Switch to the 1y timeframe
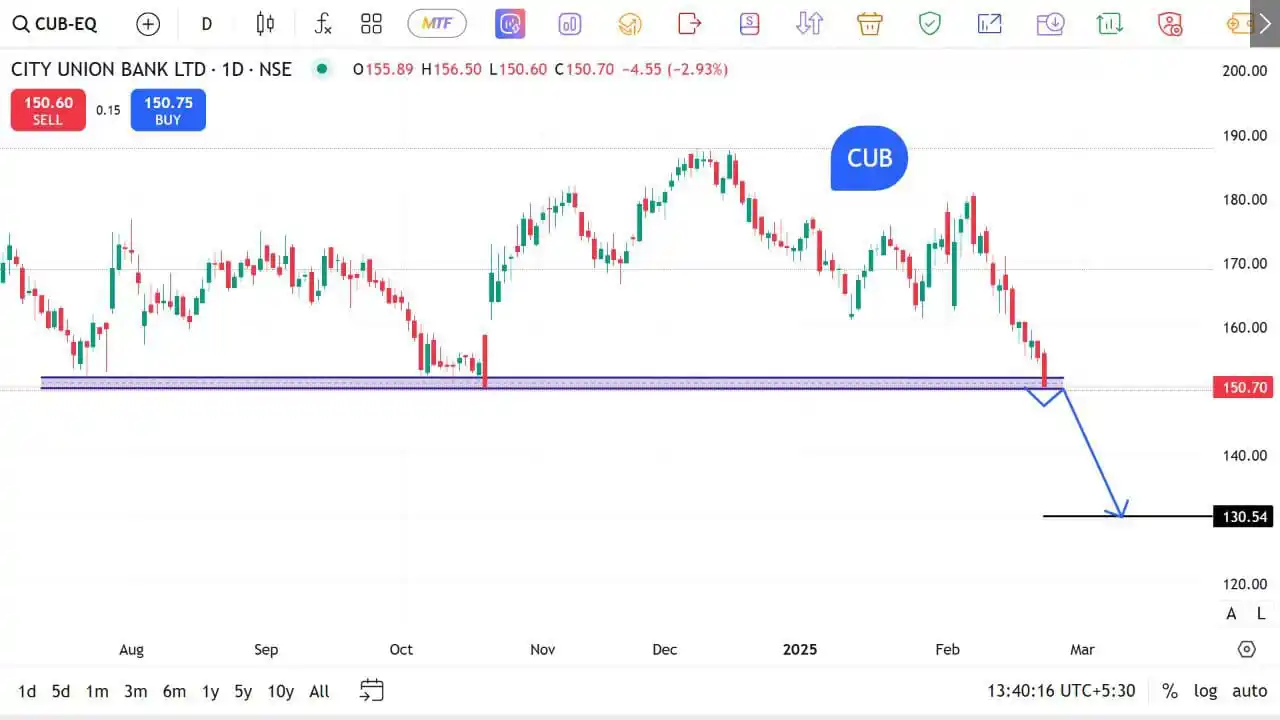 (x=210, y=690)
